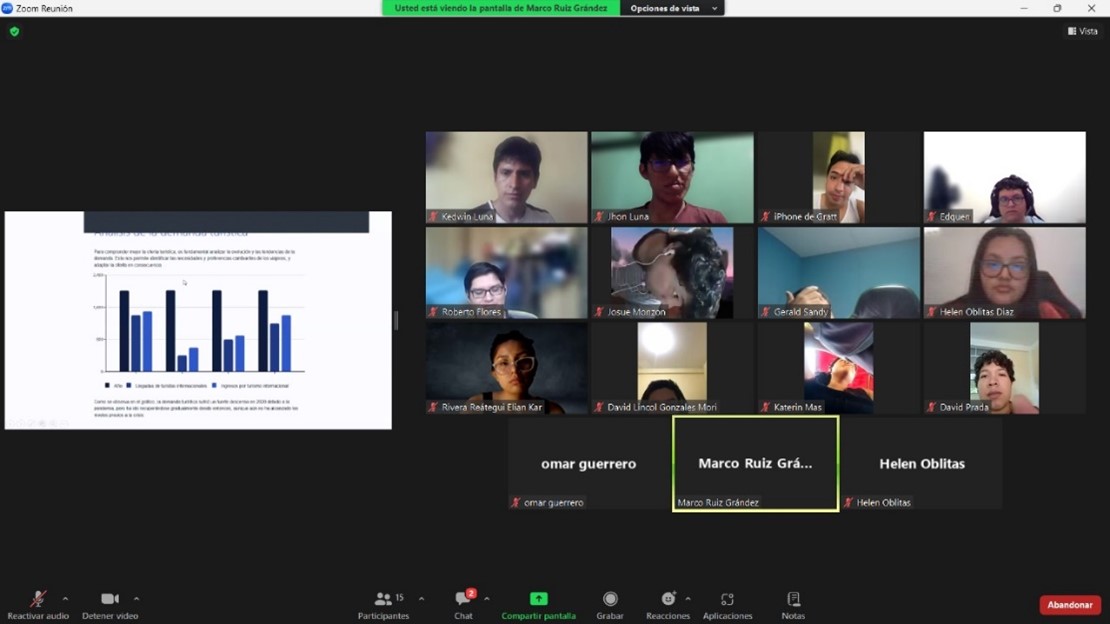Click the red Abandonar button

pos(1070,605)
